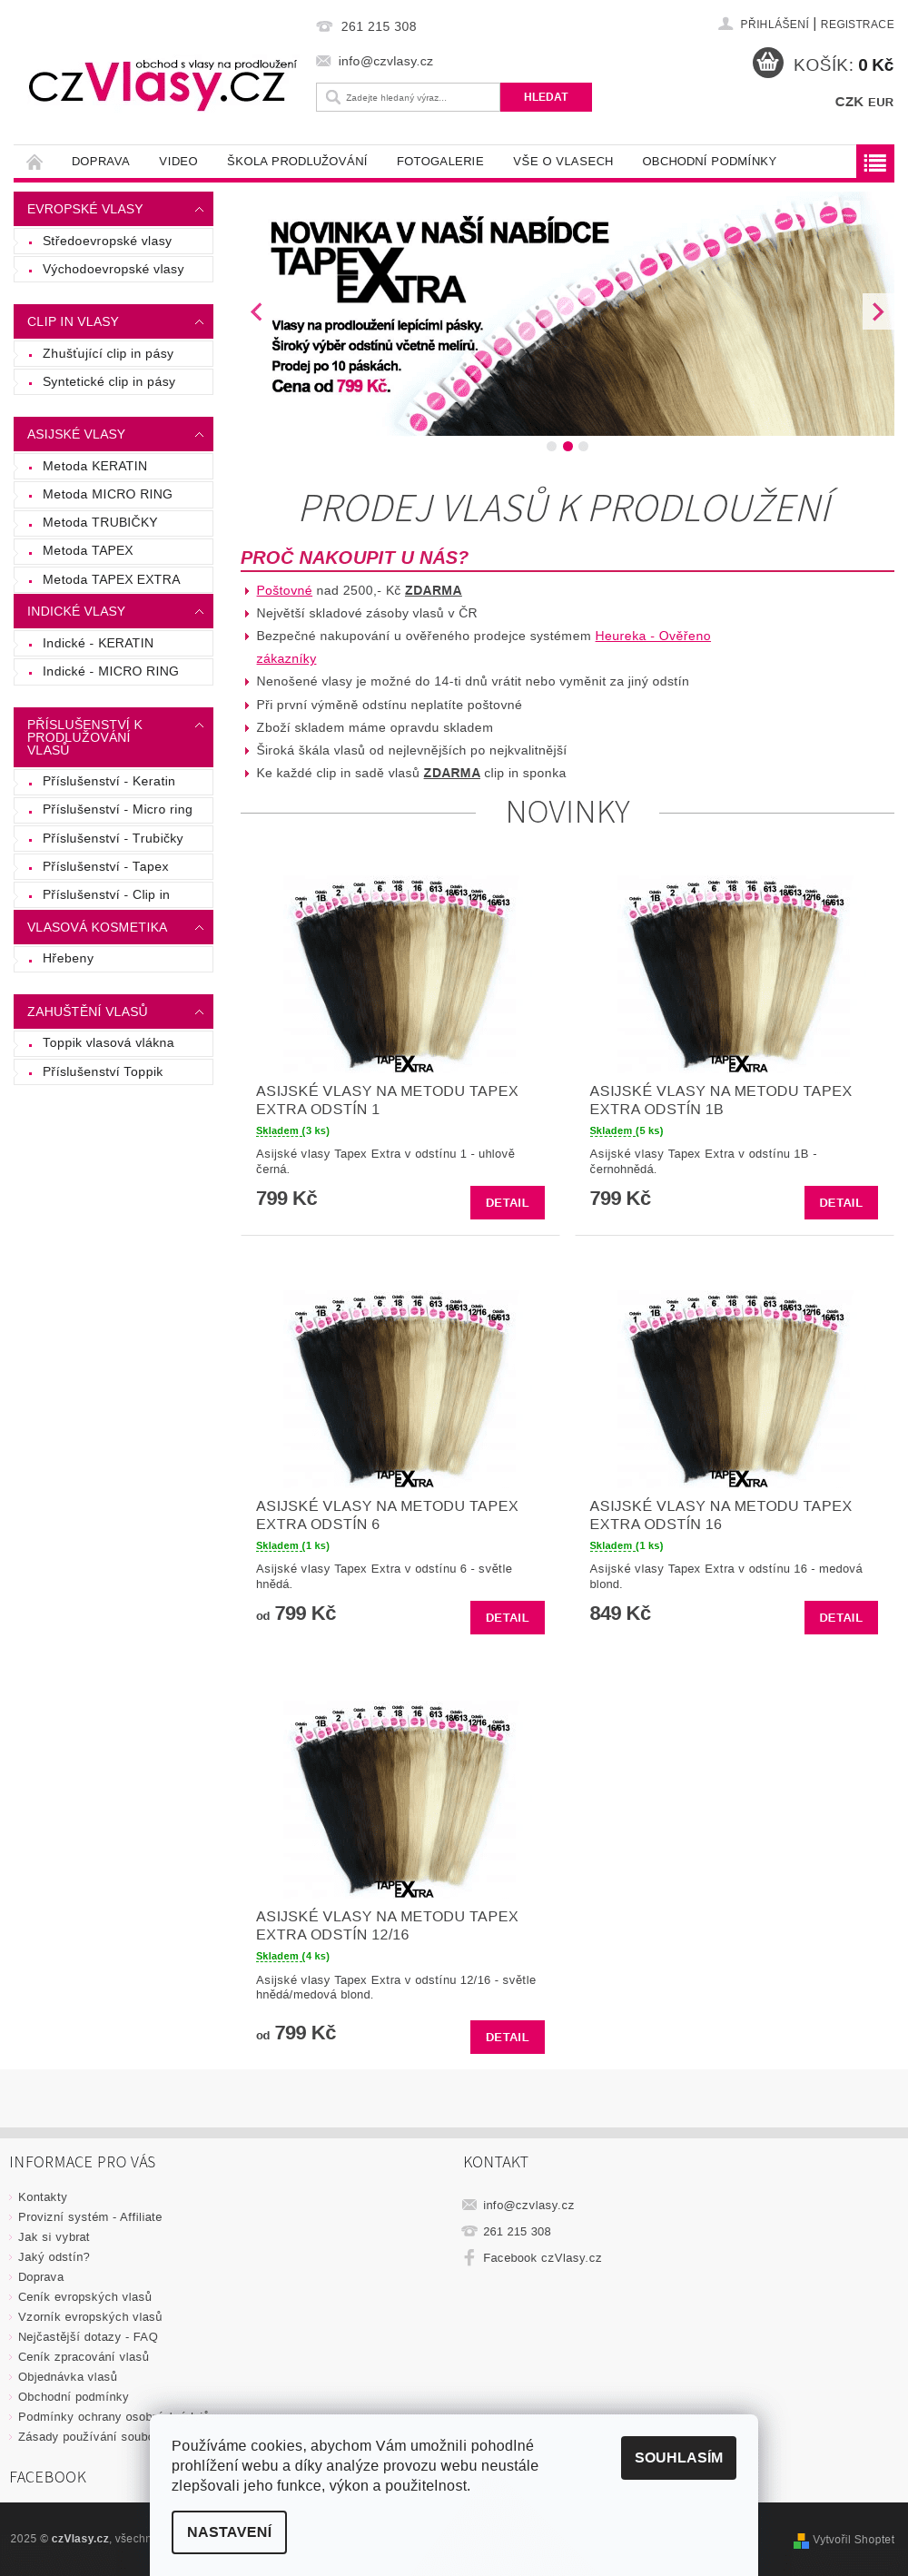Screen dimensions: 908x2576
Task: Open the Fotogalerie menu item
Action: pos(440,162)
